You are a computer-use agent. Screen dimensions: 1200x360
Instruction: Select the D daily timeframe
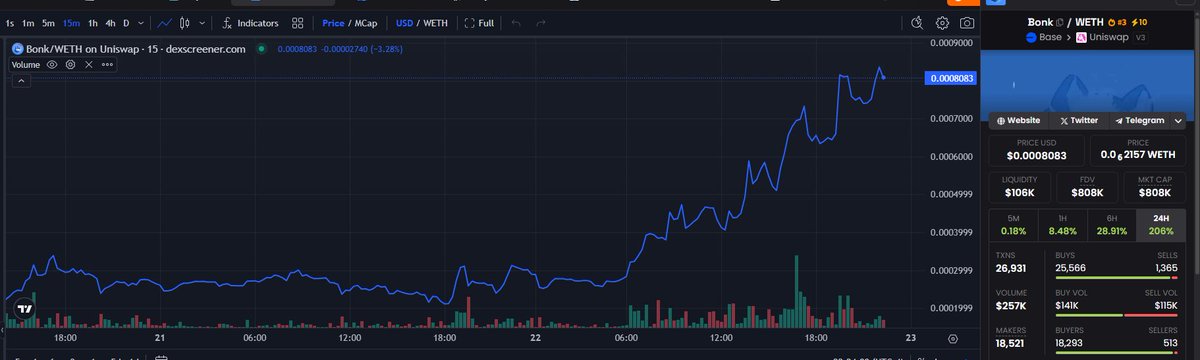click(x=126, y=22)
